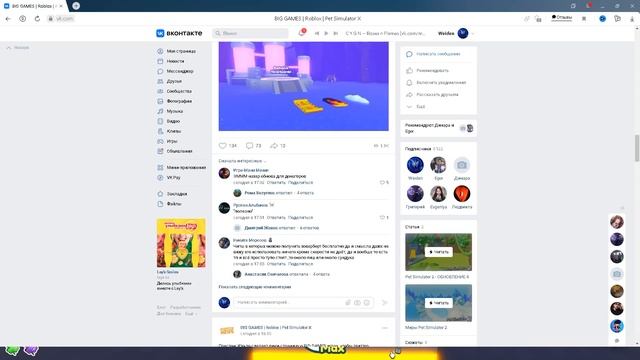Skip to previous track in the VK header player
Image resolution: width=640 pixels, height=360 pixels.
(317, 33)
